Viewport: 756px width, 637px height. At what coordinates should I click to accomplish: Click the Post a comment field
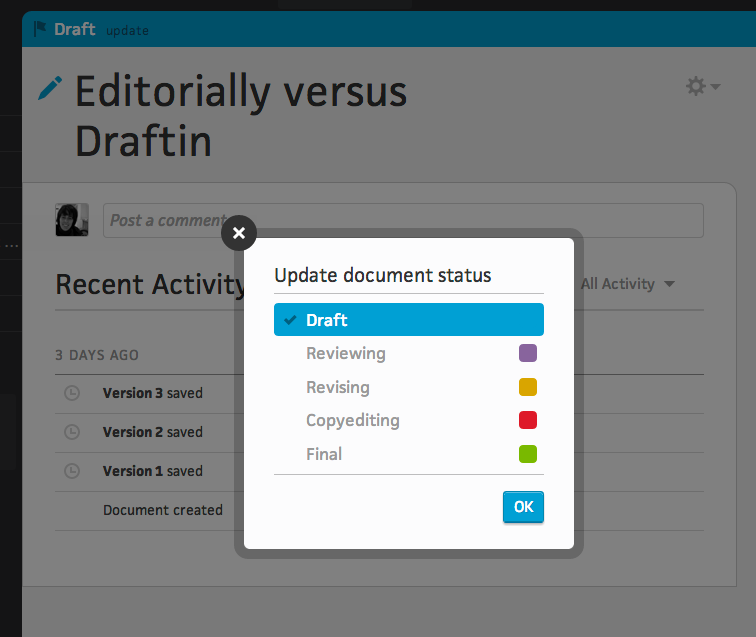[403, 220]
